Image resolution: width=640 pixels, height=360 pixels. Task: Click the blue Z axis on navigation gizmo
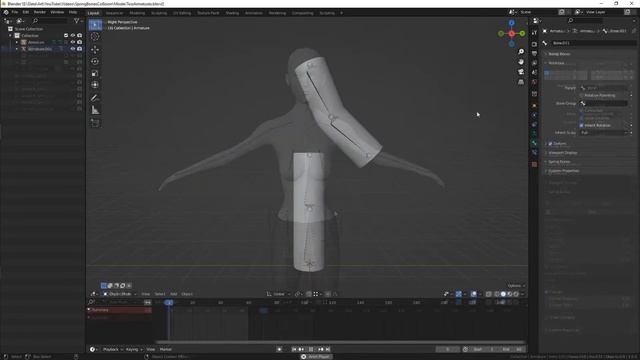tap(511, 23)
